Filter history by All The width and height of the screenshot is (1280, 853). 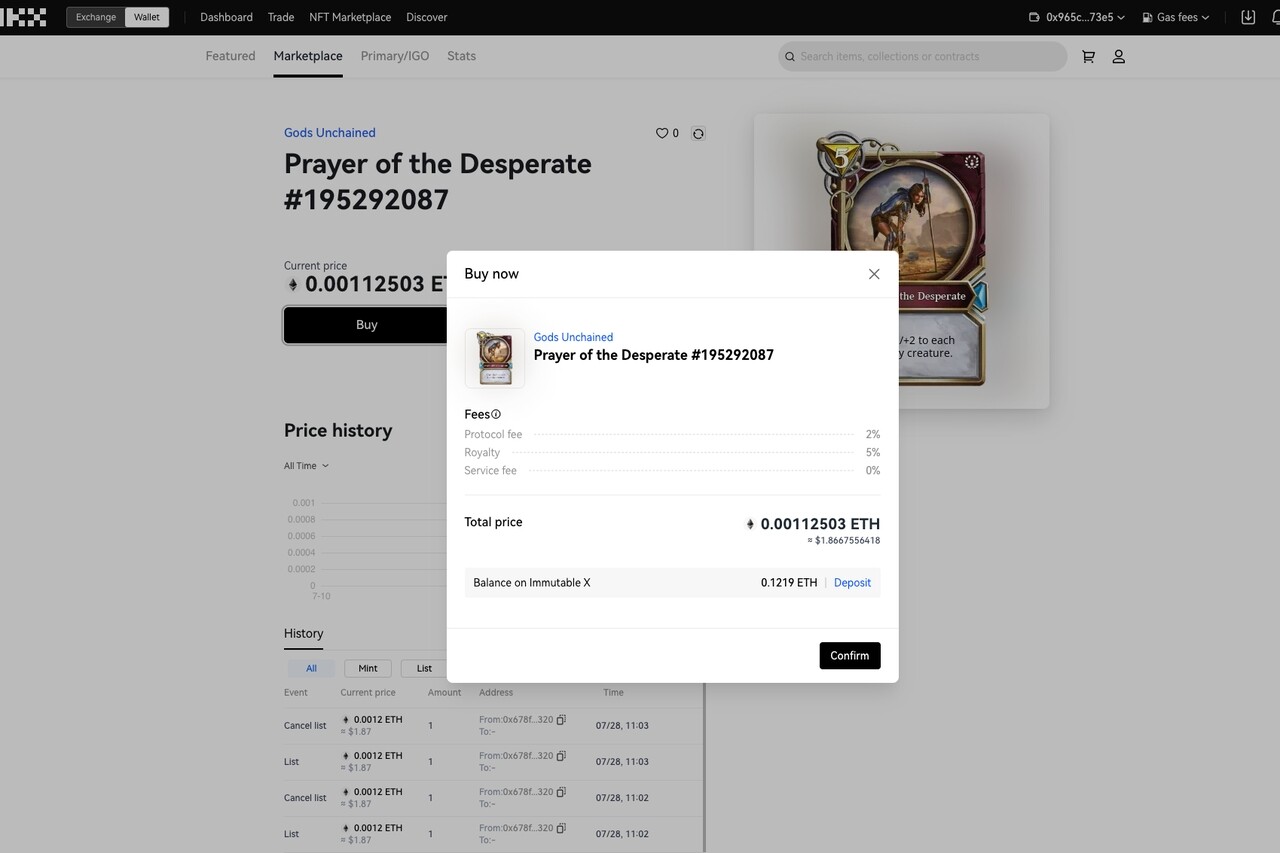coord(311,668)
